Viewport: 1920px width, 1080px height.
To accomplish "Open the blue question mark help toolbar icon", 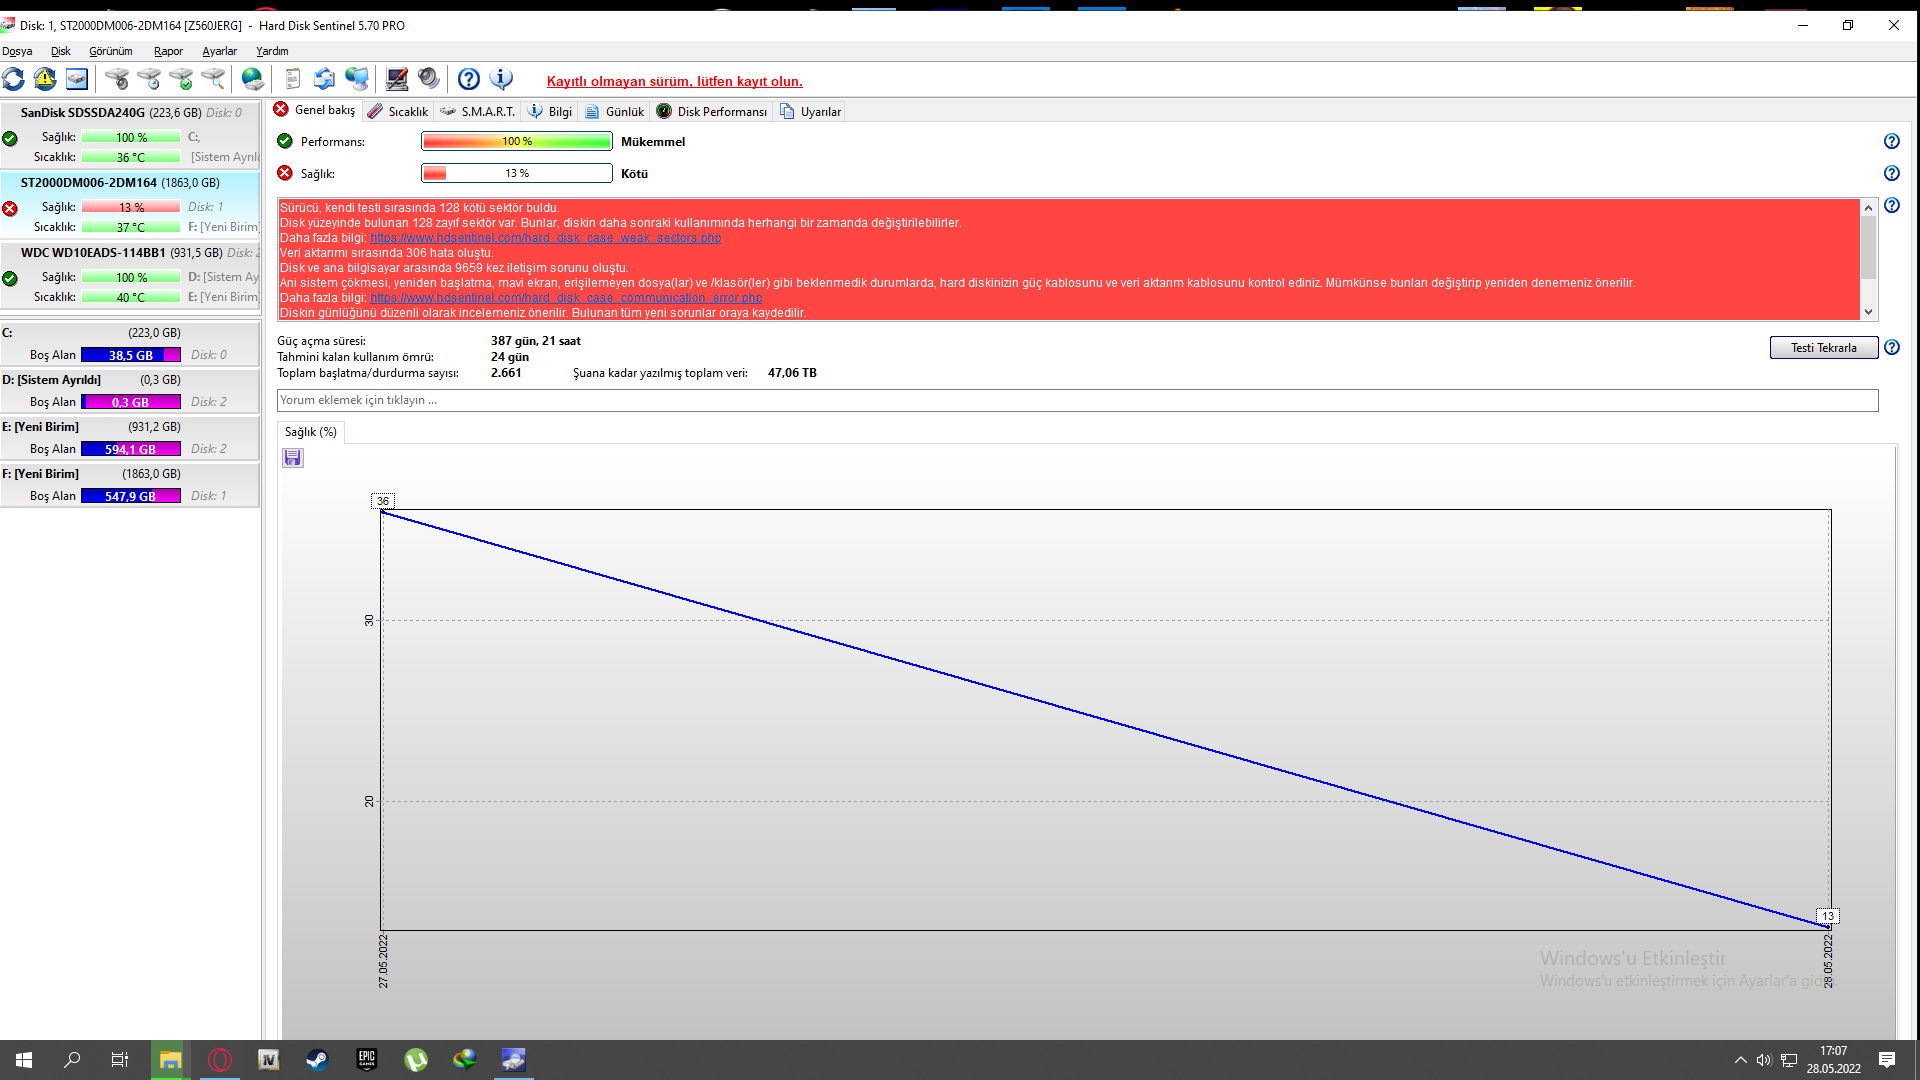I will (469, 79).
